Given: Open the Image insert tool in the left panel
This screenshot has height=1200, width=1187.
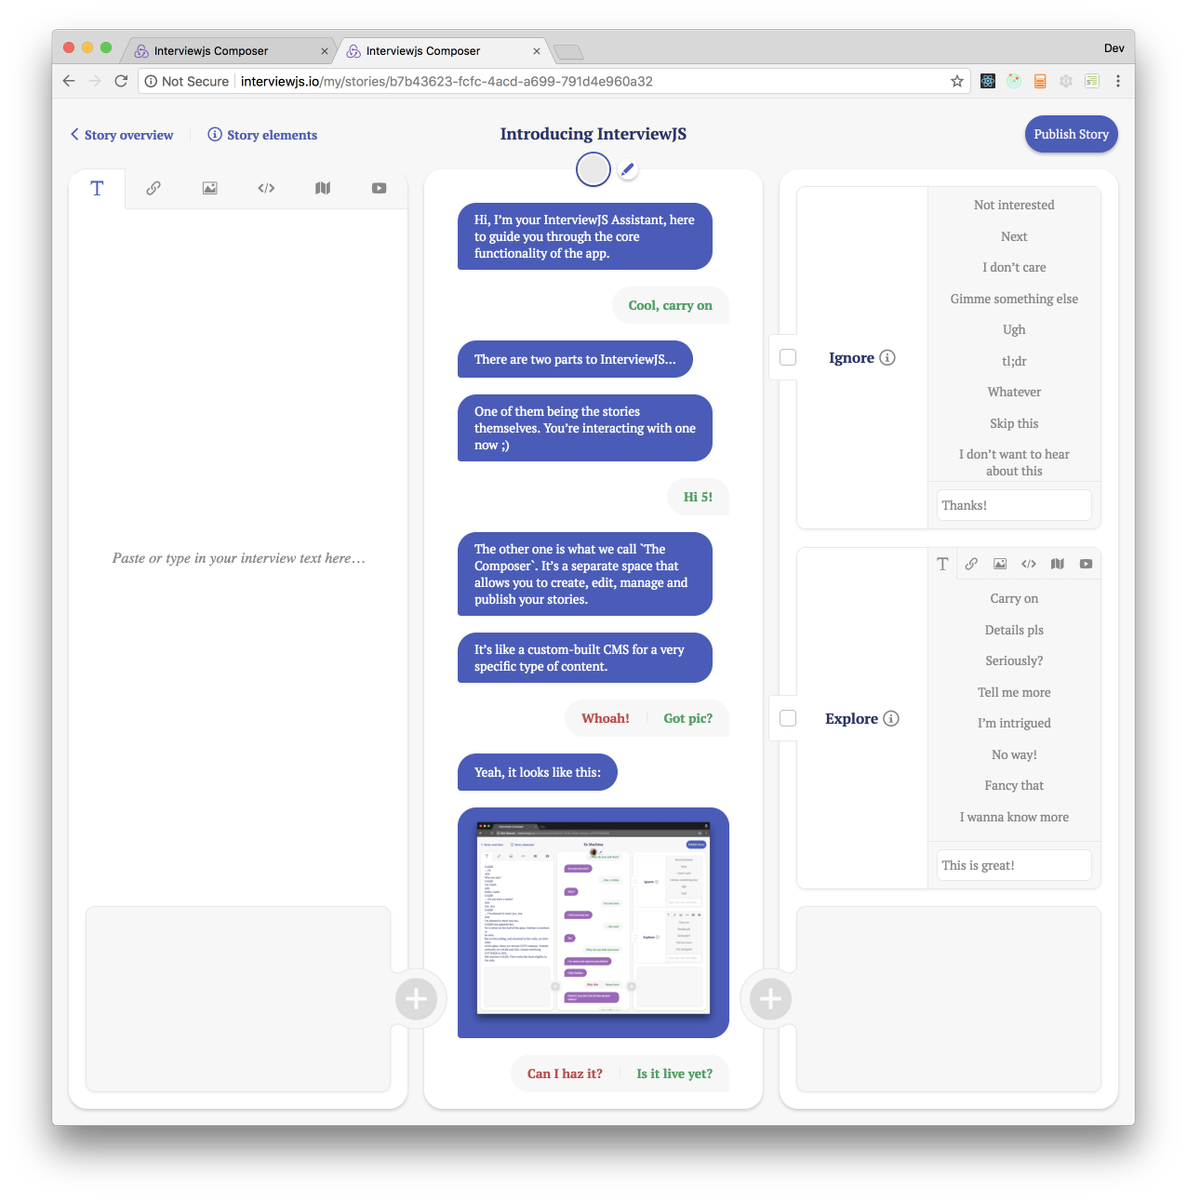Looking at the screenshot, I should coord(209,188).
